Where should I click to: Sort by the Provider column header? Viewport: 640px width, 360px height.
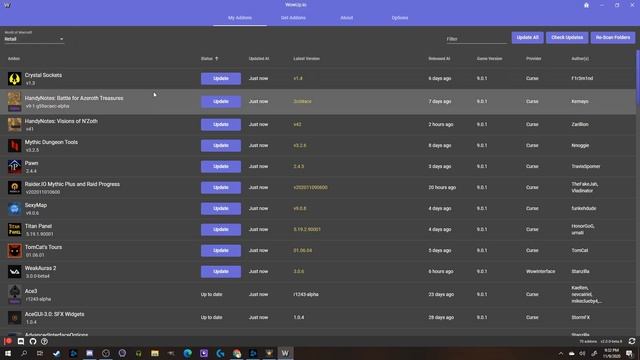533,59
